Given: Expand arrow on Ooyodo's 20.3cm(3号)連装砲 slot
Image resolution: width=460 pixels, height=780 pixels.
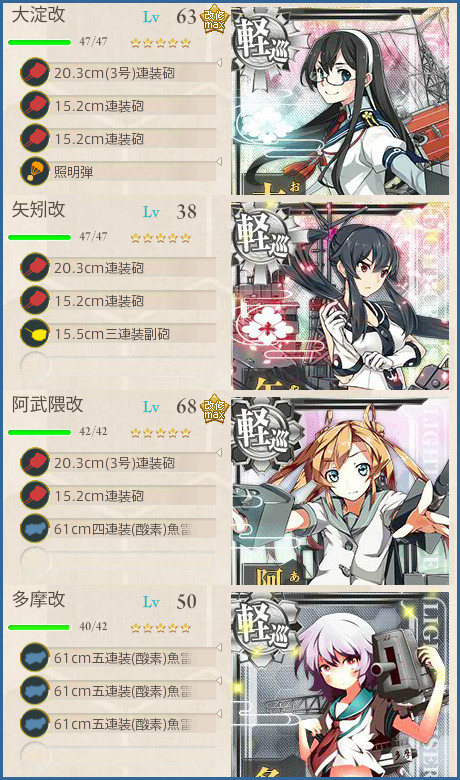Looking at the screenshot, I should point(219,63).
